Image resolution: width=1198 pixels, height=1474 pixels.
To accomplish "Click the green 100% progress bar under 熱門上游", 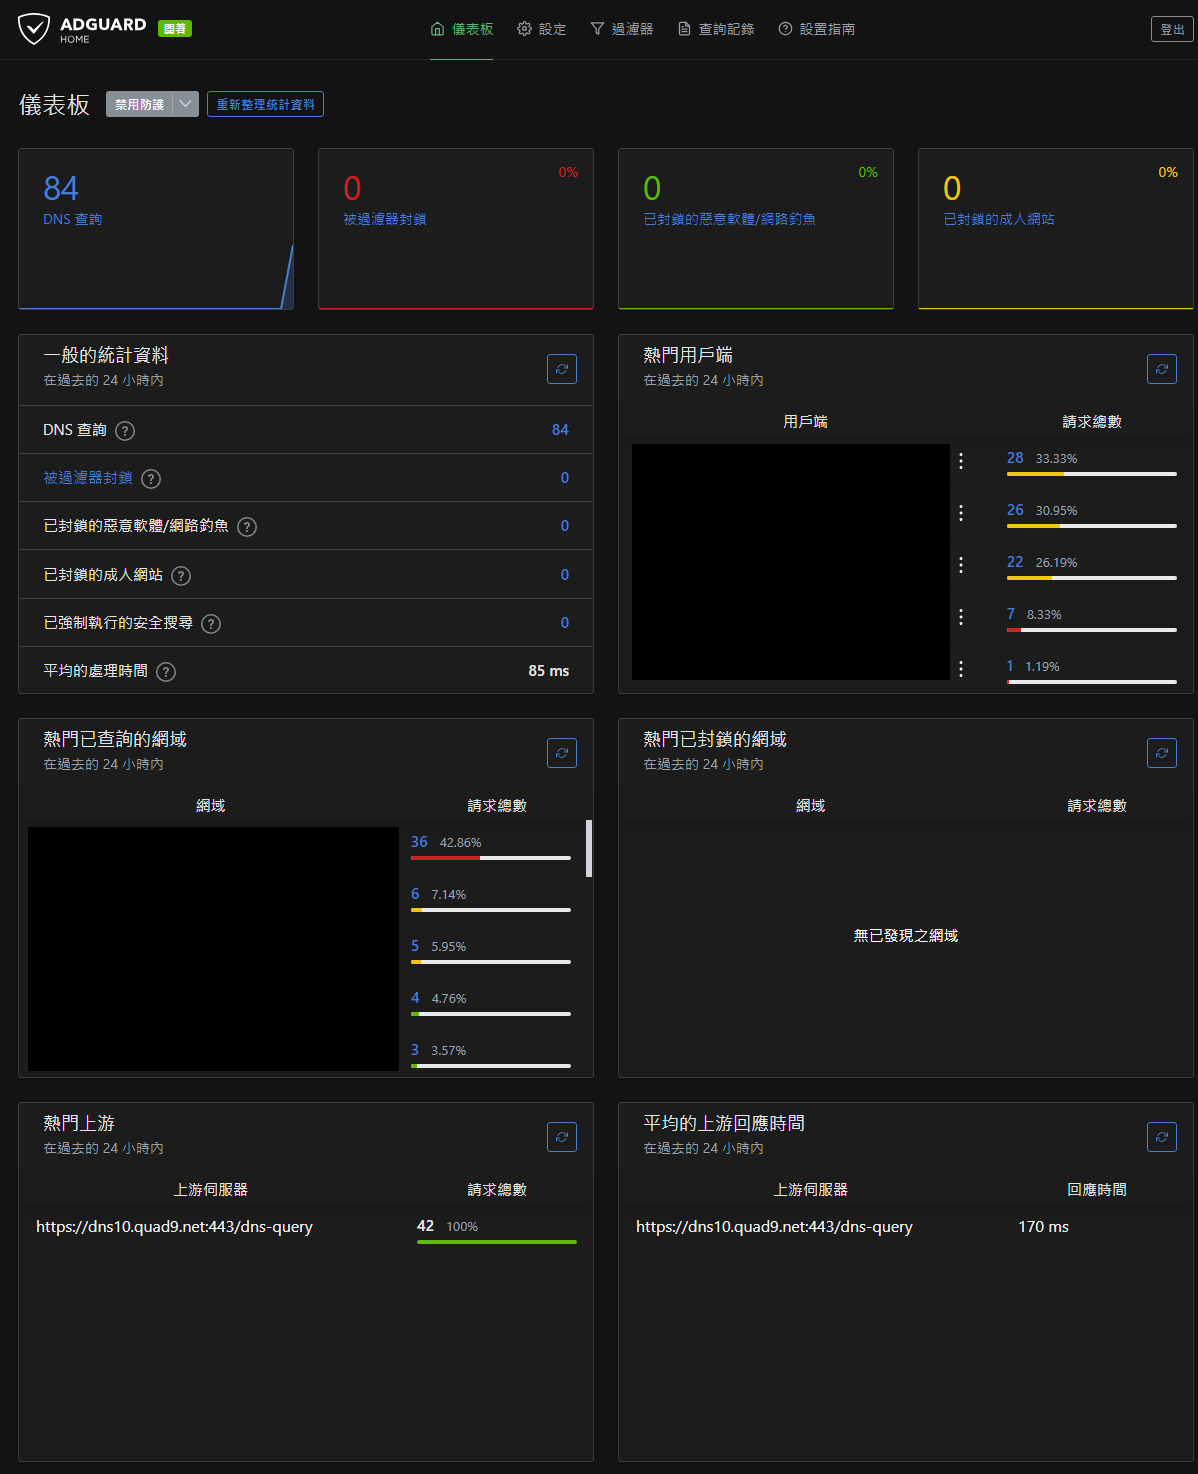I will [497, 1241].
